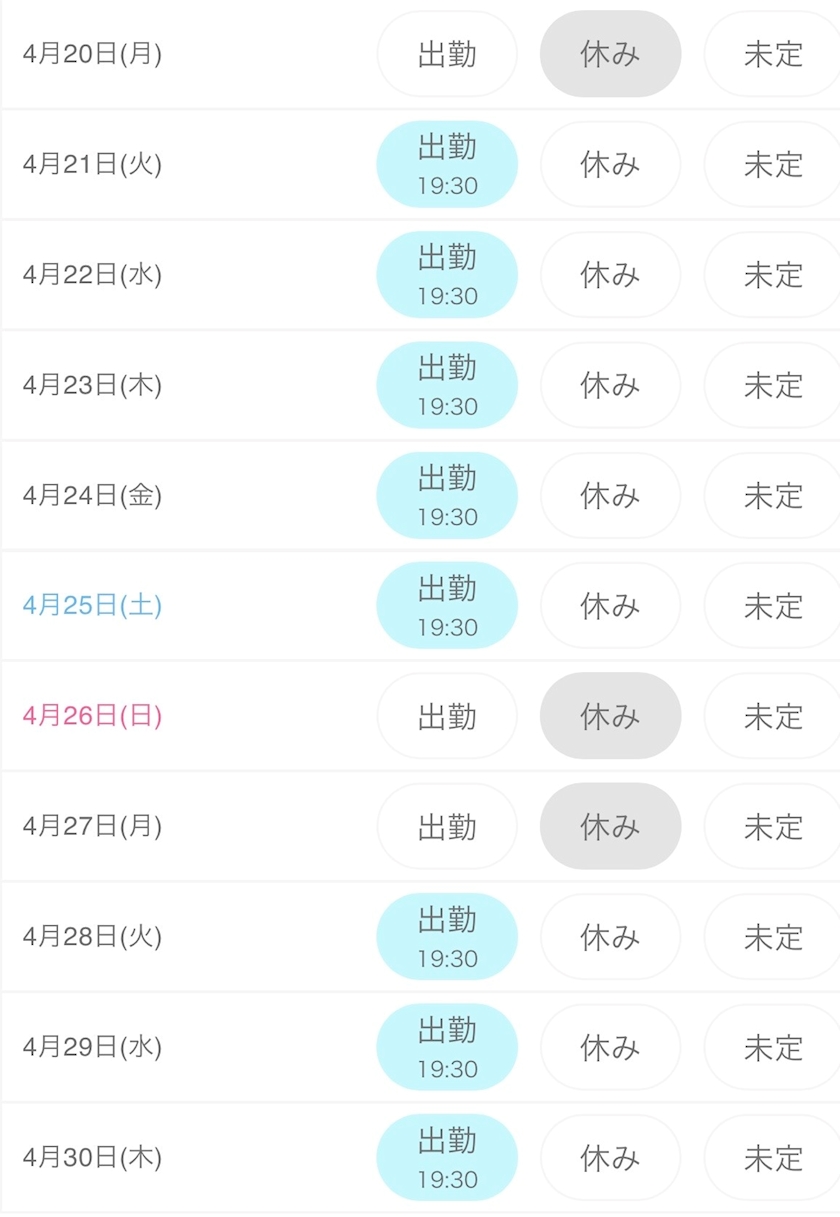840x1217 pixels.
Task: Tap the selected 休み button on April 27
Action: [610, 827]
